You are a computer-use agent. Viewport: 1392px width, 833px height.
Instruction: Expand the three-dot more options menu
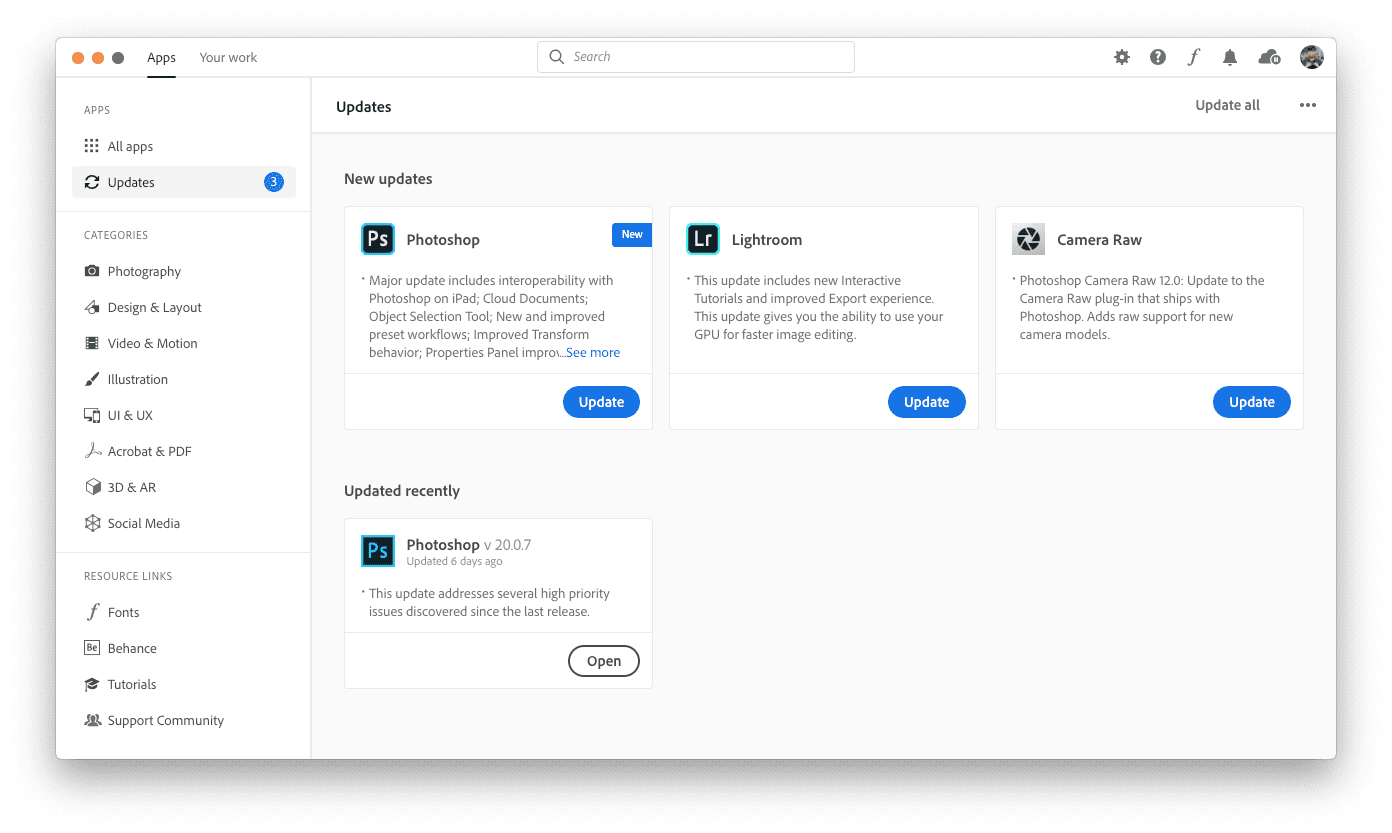[x=1308, y=105]
